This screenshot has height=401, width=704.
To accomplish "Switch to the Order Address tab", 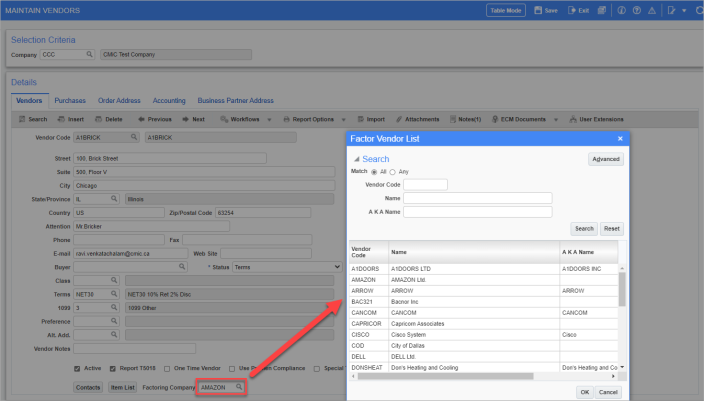I will (x=119, y=101).
